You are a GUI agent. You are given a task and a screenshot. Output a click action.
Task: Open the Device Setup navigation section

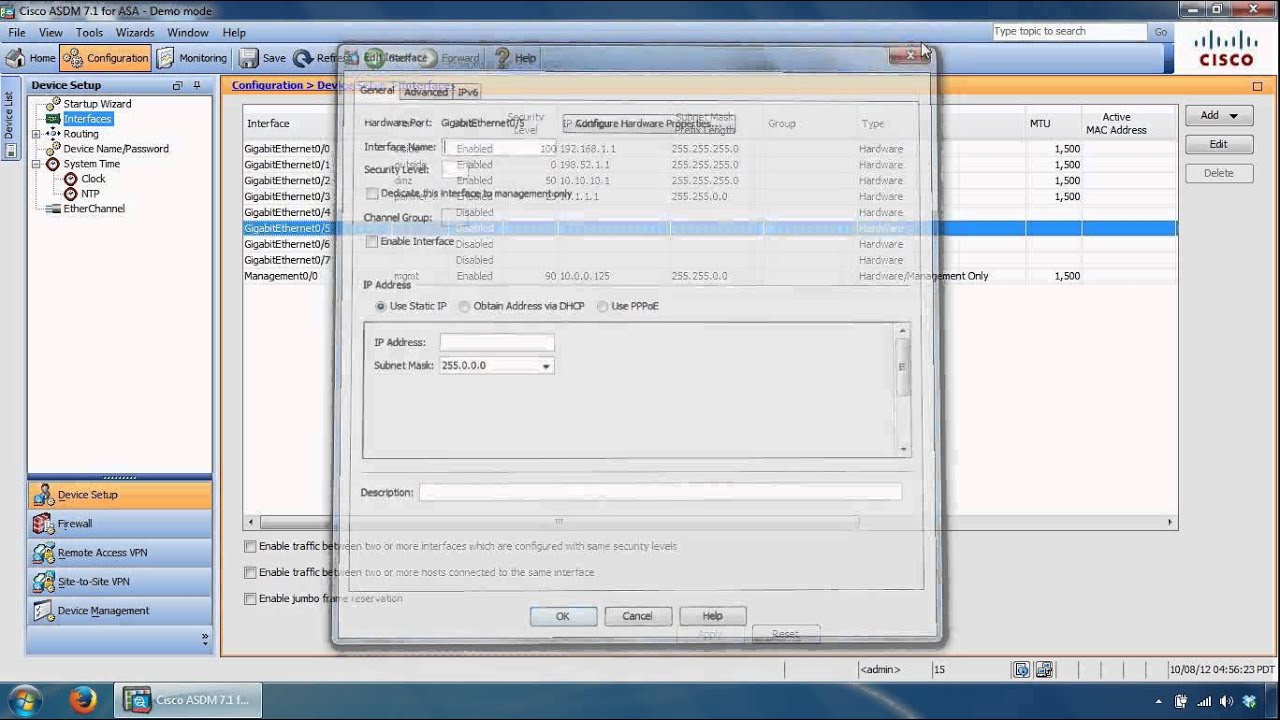(x=120, y=495)
